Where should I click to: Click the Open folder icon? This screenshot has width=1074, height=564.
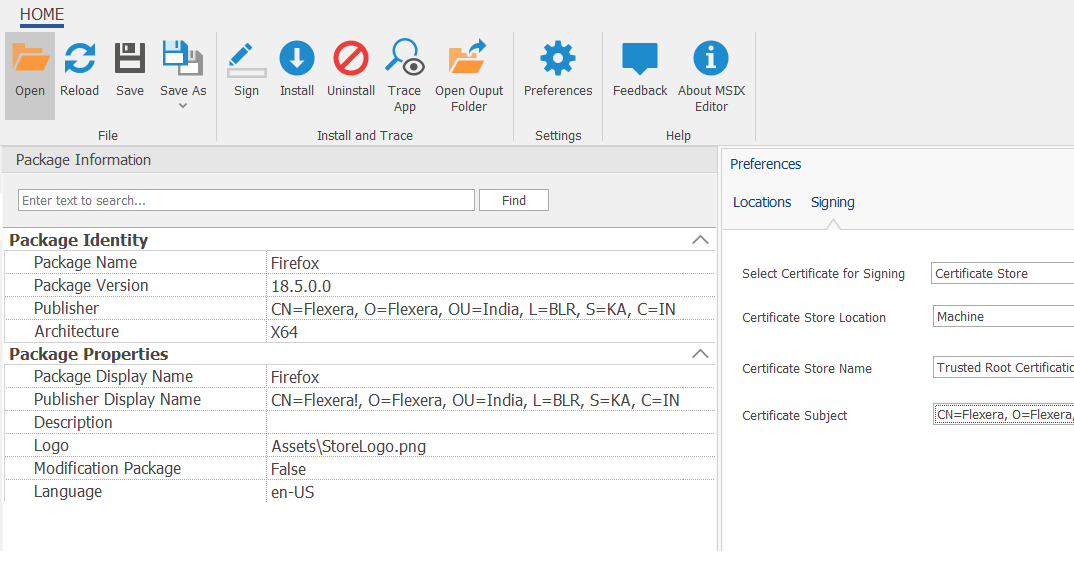coord(30,60)
